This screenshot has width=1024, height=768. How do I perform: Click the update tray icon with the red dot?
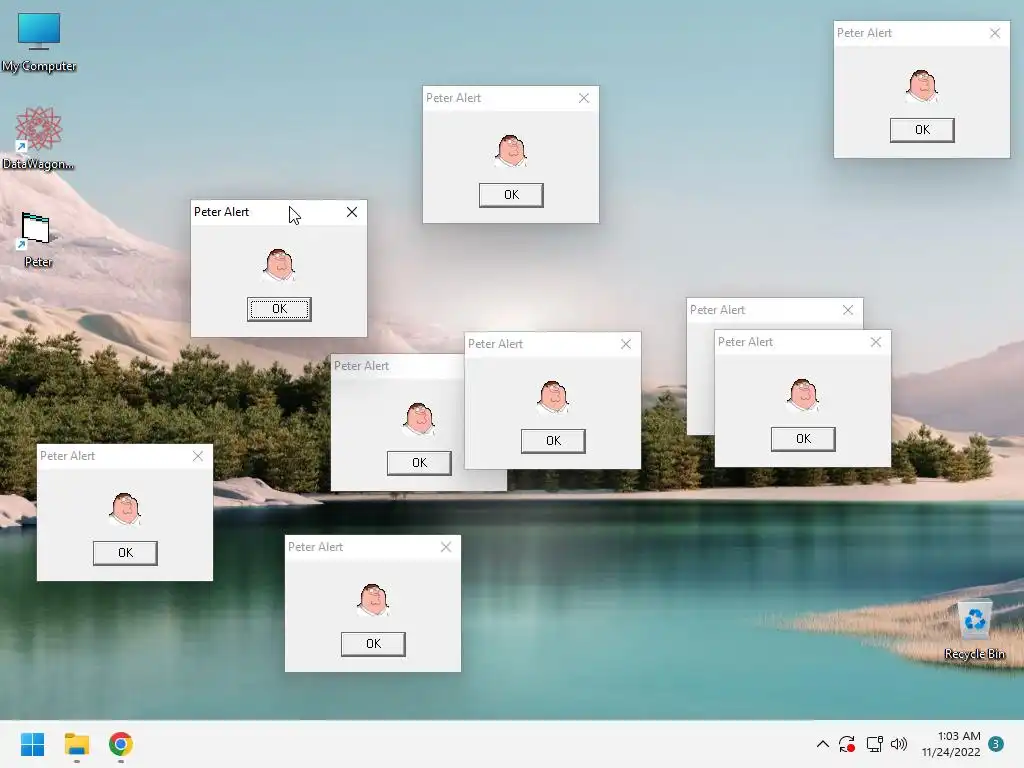[x=847, y=744]
